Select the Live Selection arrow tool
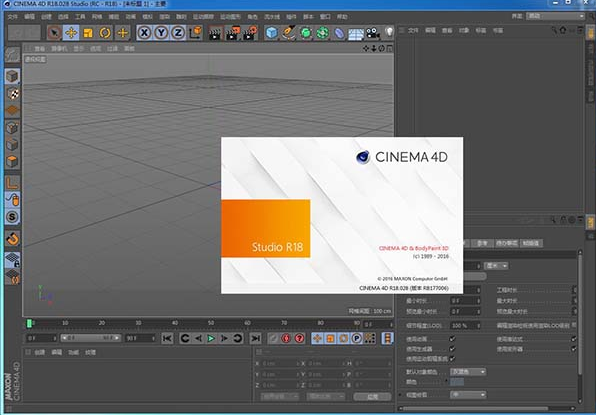The width and height of the screenshot is (596, 415). (x=54, y=33)
